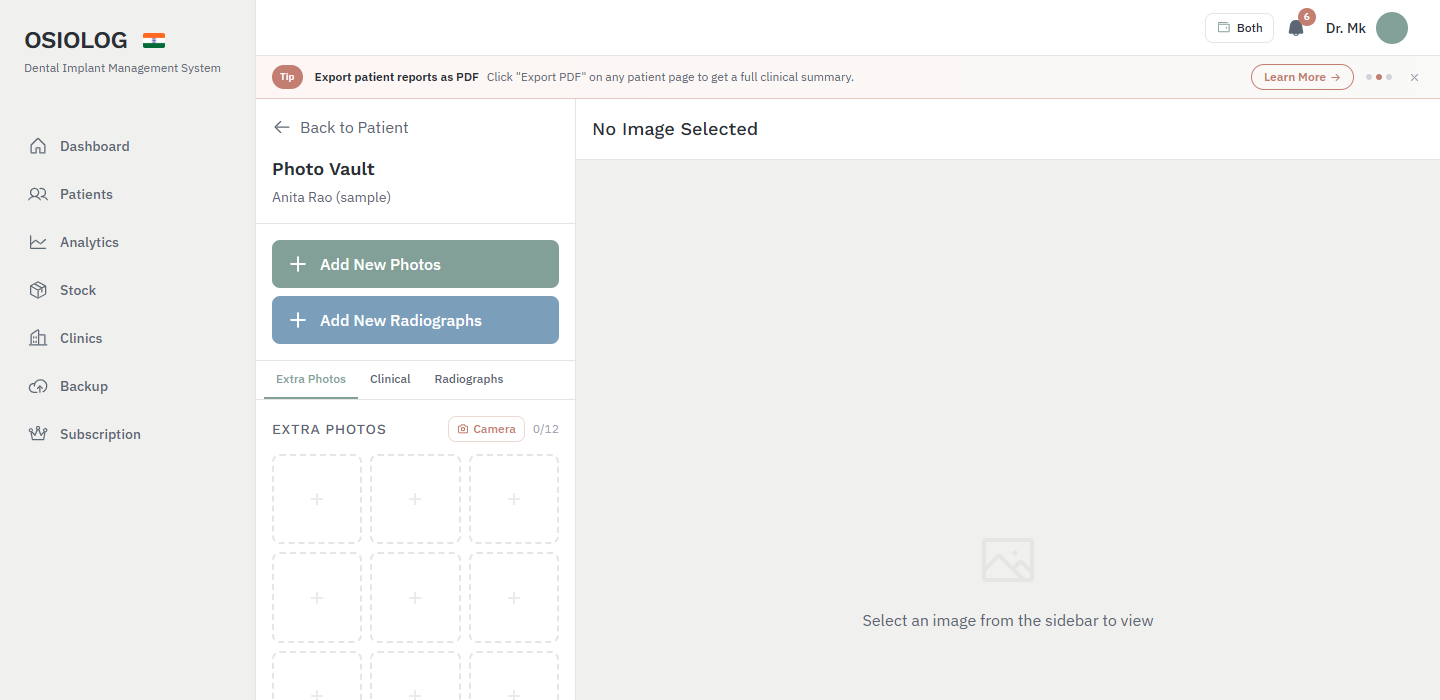Select Subscription in the sidebar

(100, 434)
